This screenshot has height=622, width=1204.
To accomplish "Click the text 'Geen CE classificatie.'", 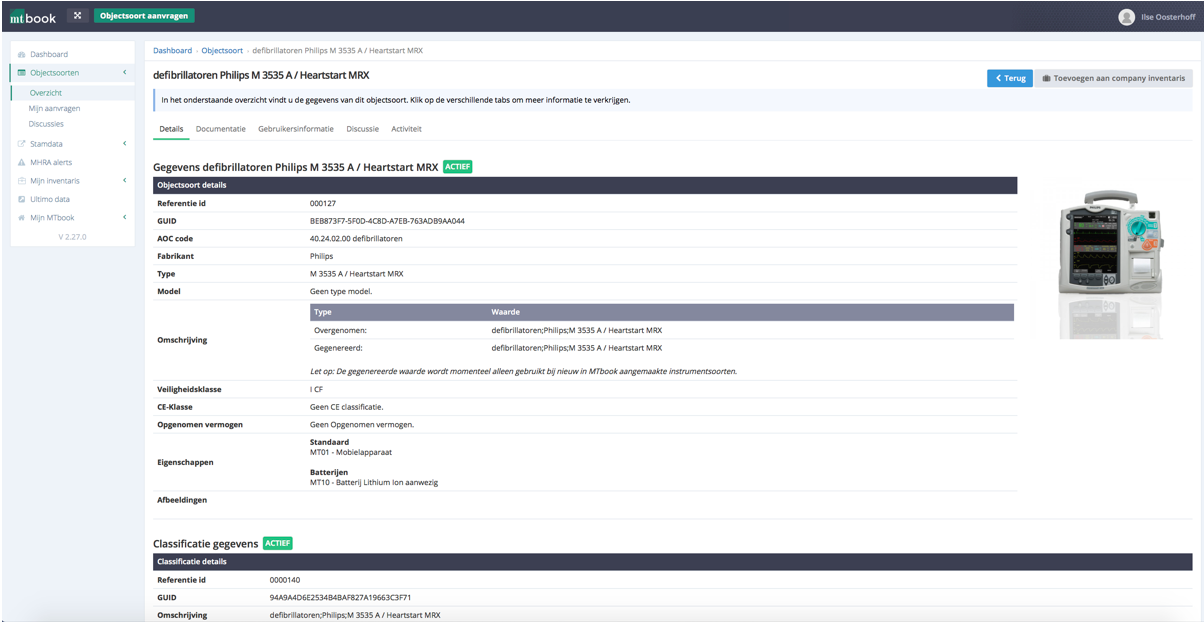I will [346, 407].
